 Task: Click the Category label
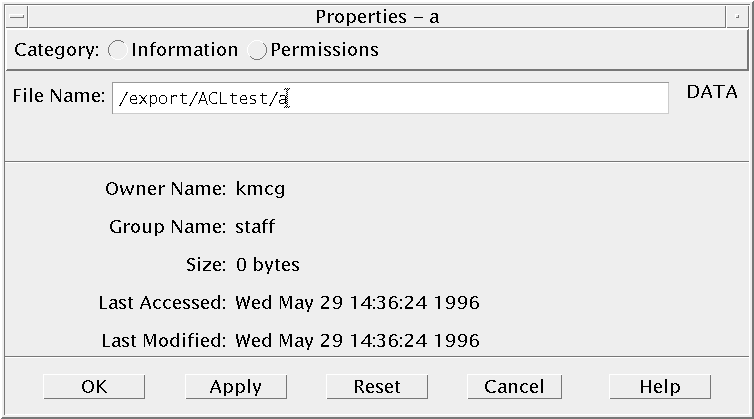click(56, 50)
